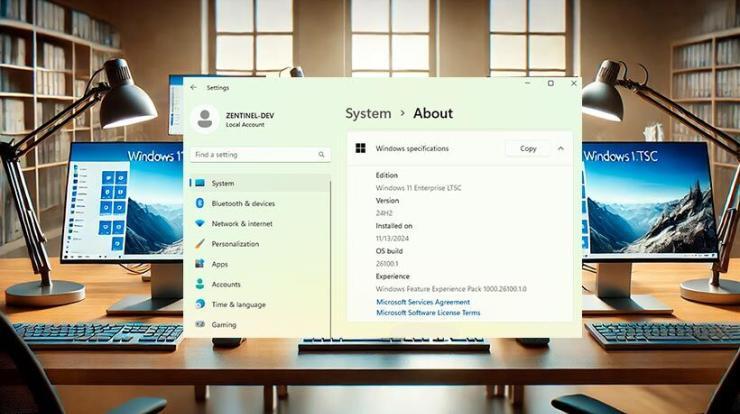Click the search magnifier icon

[321, 154]
